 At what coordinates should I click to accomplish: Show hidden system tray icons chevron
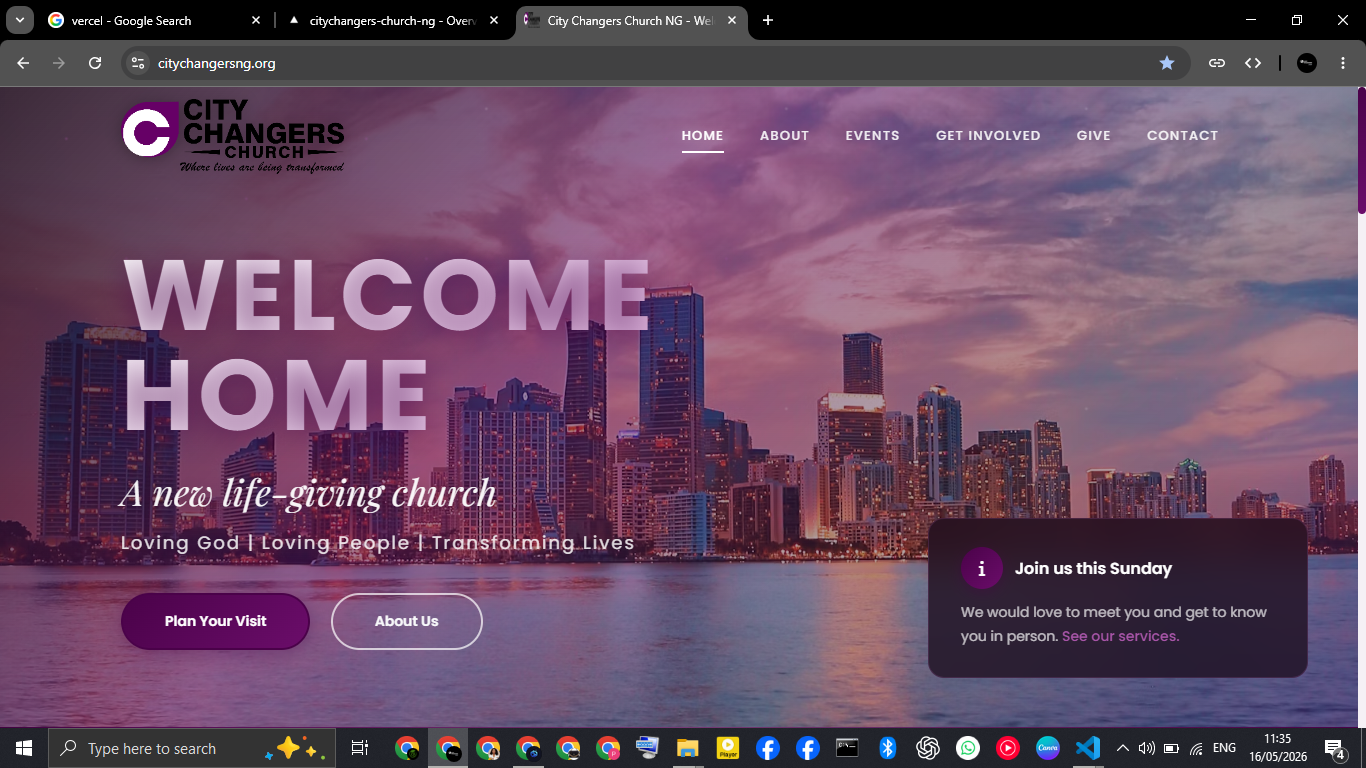(x=1123, y=748)
